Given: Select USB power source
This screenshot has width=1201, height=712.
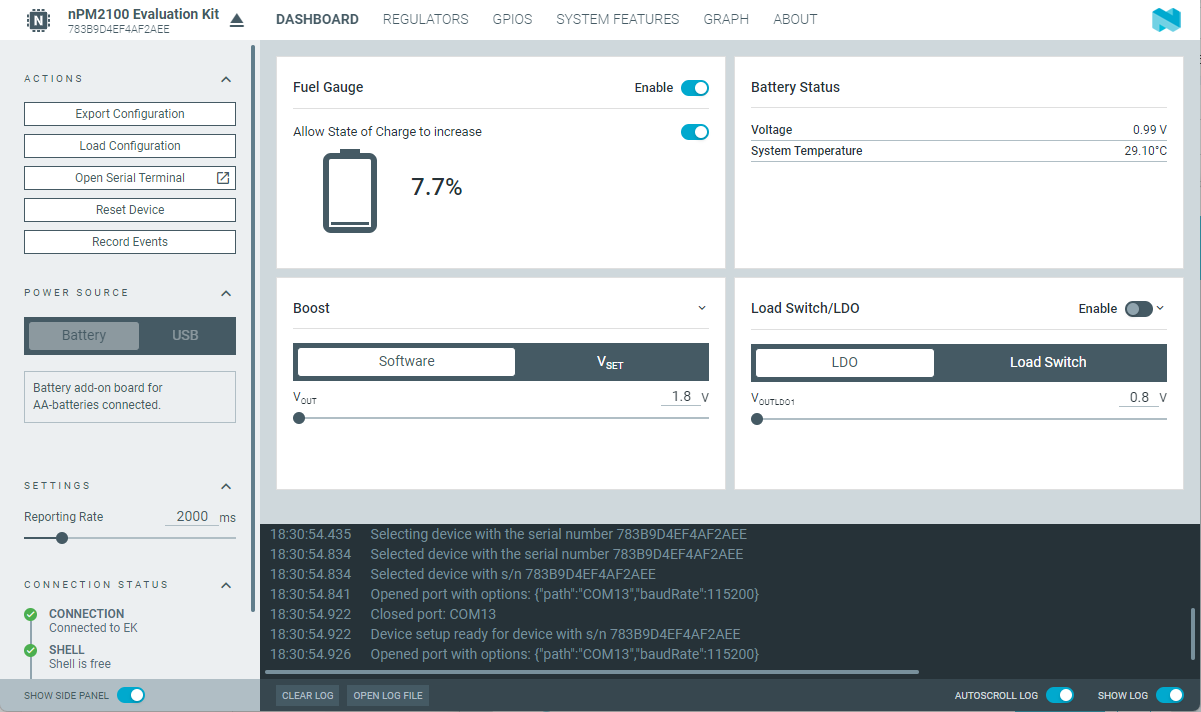Looking at the screenshot, I should click(x=185, y=336).
